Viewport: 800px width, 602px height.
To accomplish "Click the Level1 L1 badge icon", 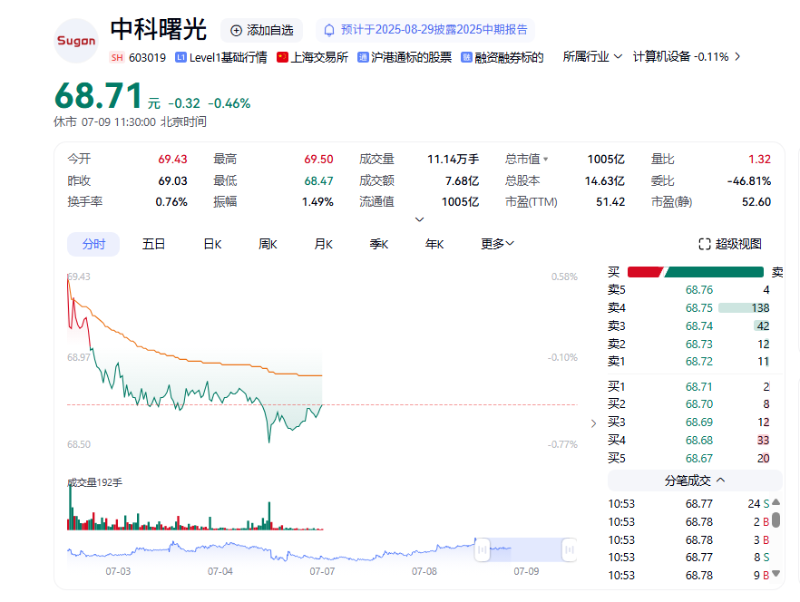I will (x=181, y=57).
